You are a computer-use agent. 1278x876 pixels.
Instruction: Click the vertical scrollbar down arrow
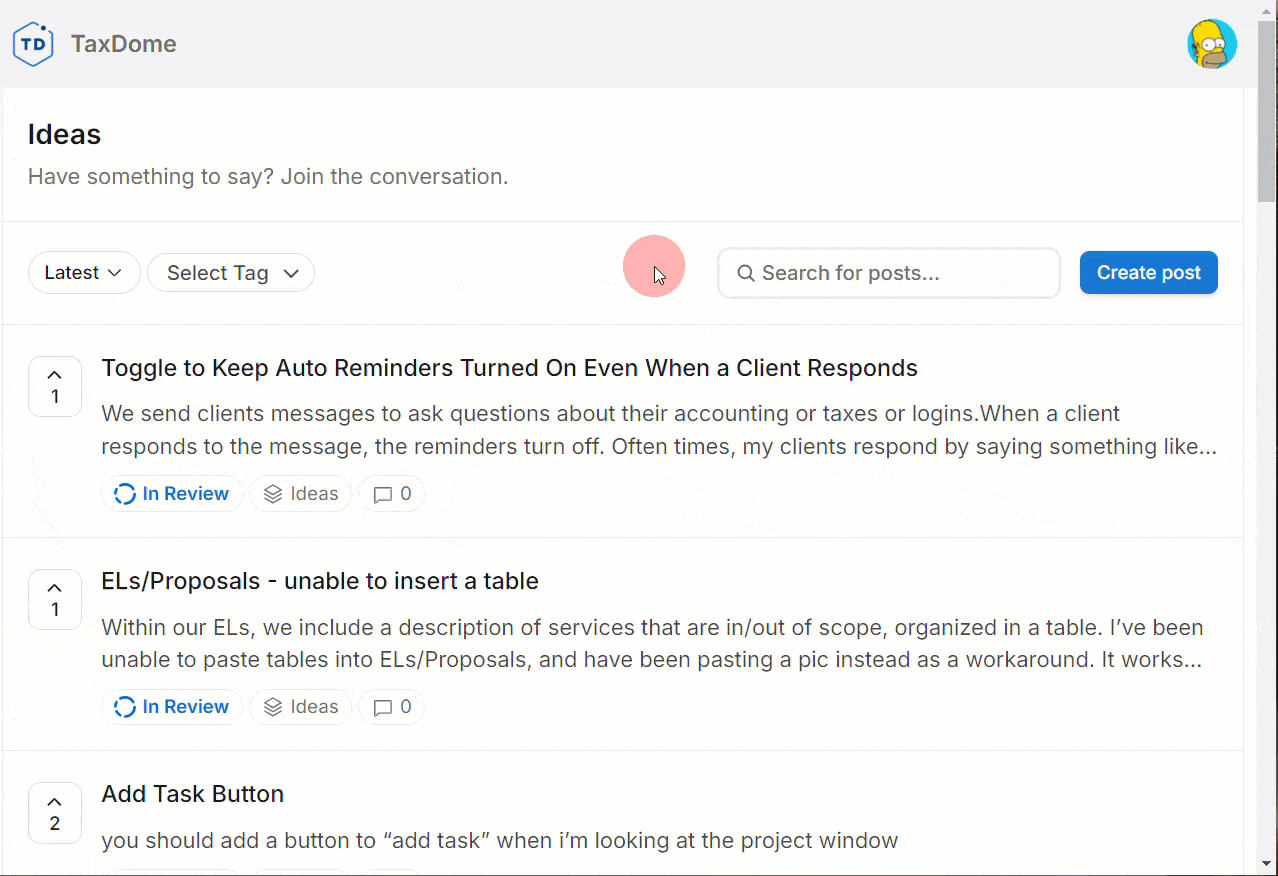[1267, 863]
